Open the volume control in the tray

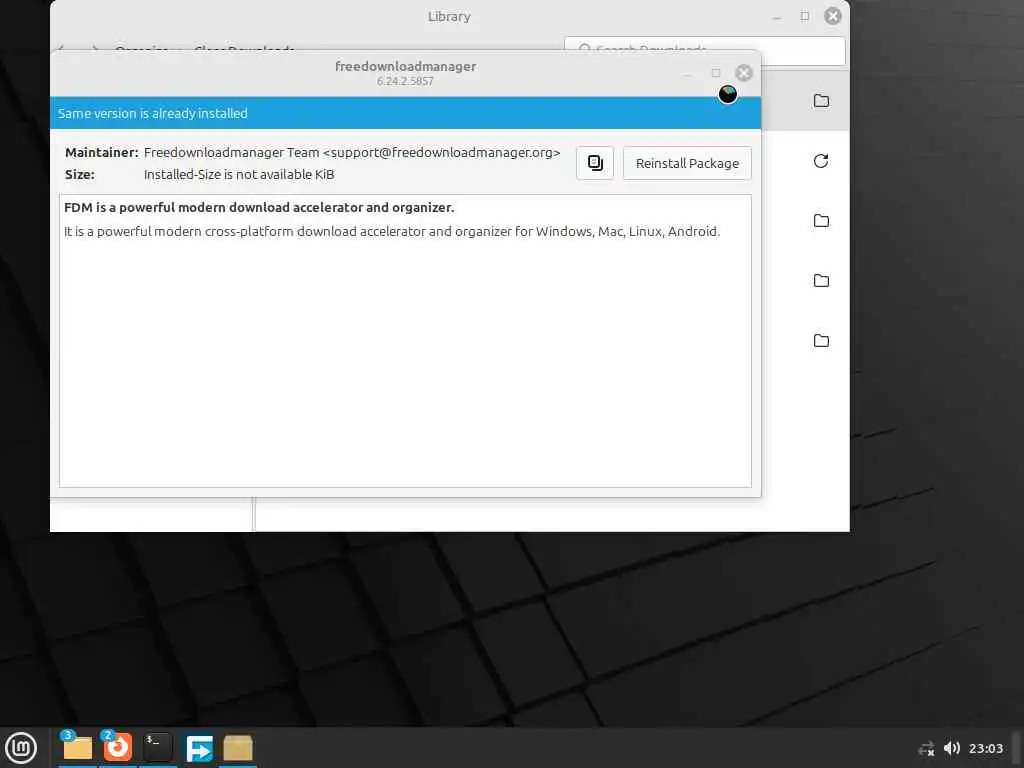coord(952,748)
